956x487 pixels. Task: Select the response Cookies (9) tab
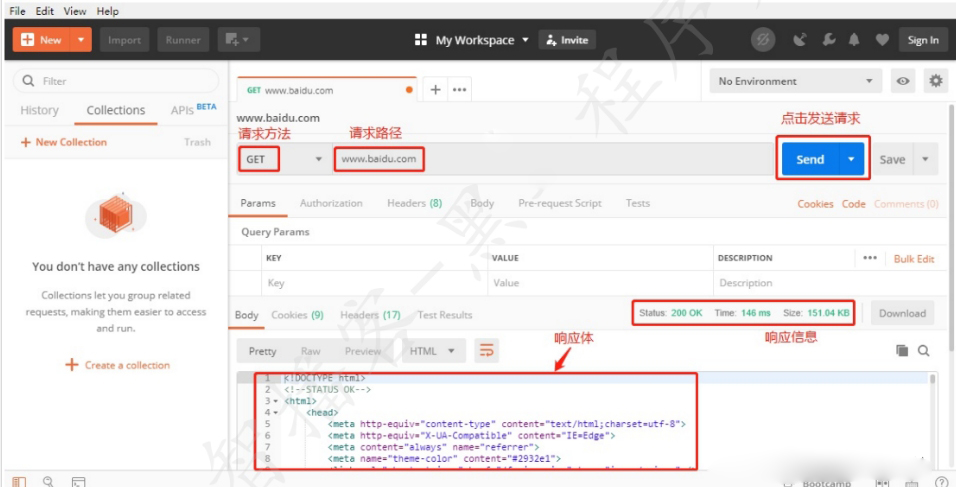click(x=298, y=315)
